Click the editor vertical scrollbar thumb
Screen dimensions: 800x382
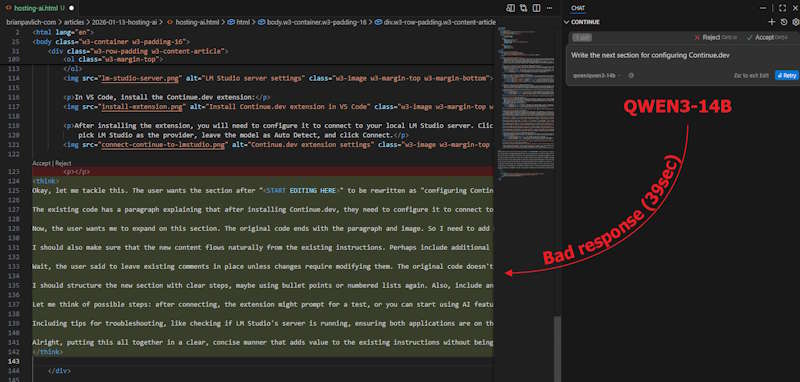[557, 348]
